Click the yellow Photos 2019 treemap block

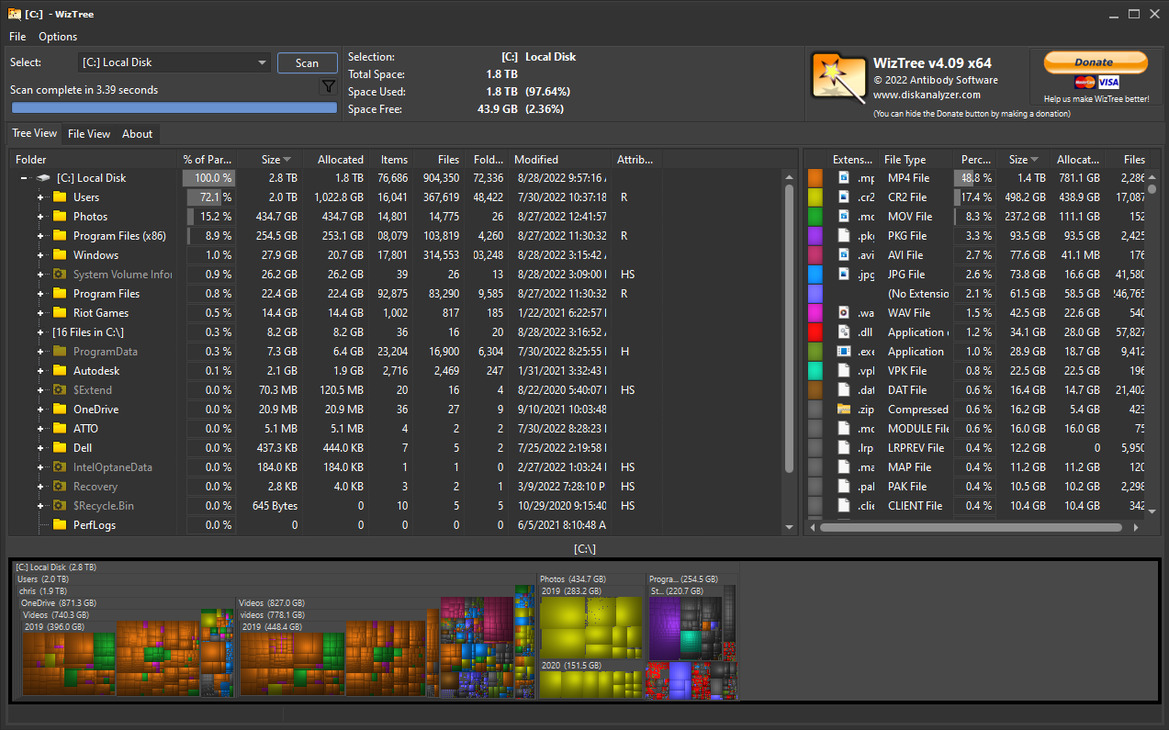[590, 627]
